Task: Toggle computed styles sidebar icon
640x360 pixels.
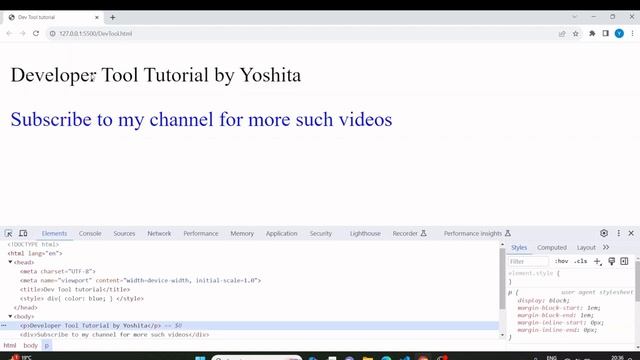Action: [x=624, y=261]
